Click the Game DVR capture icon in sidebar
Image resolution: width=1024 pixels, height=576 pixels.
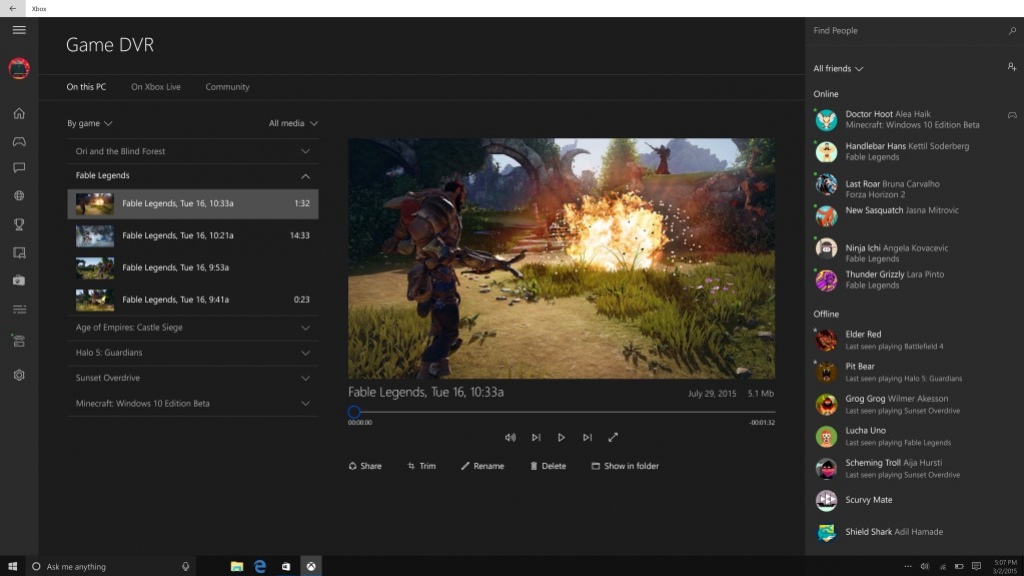[17, 280]
